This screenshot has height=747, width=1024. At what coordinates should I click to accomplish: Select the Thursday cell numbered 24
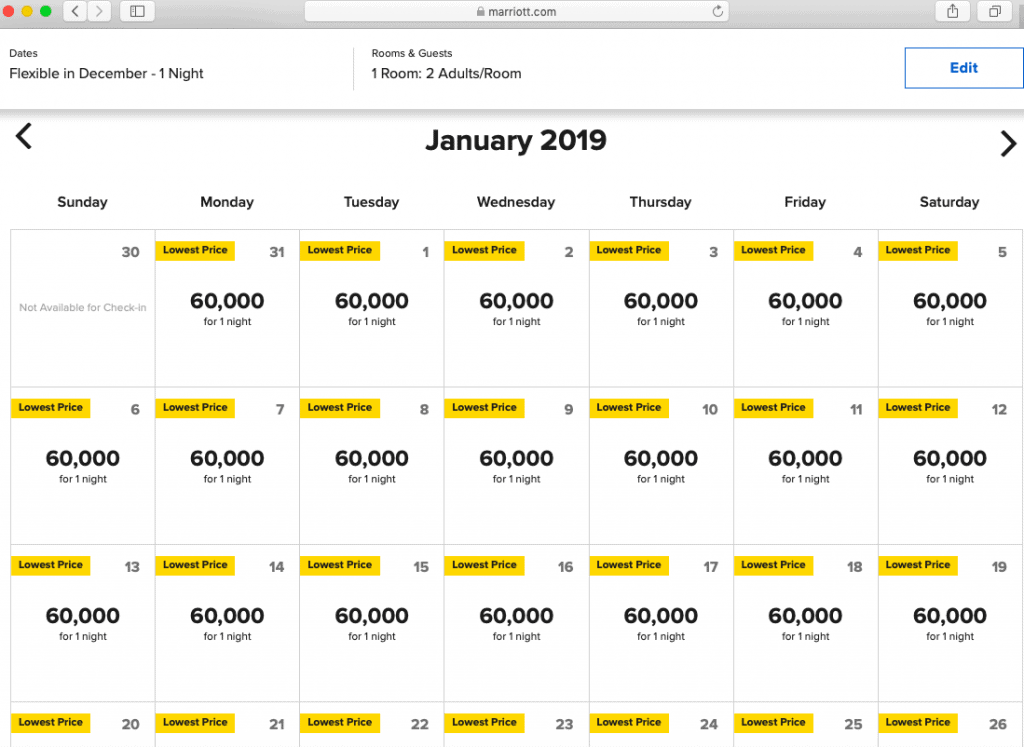661,725
